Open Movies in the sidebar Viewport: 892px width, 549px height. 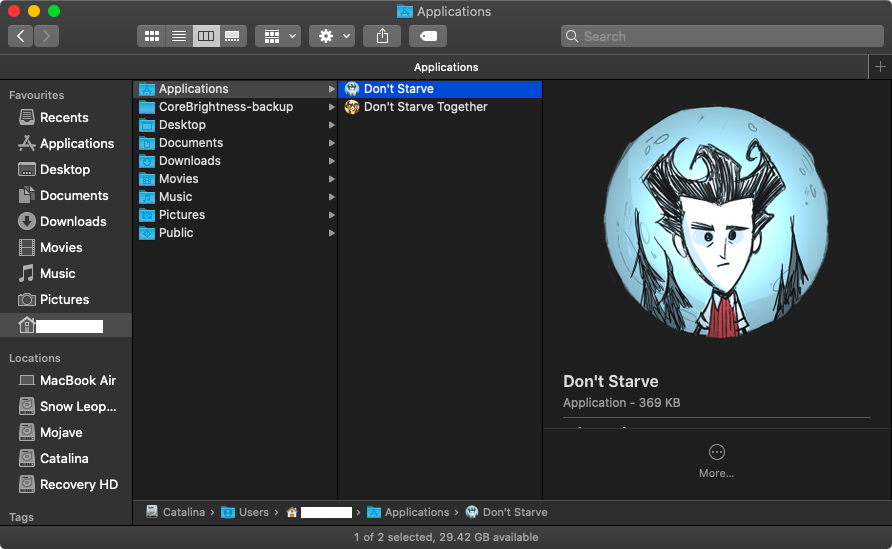click(66, 247)
